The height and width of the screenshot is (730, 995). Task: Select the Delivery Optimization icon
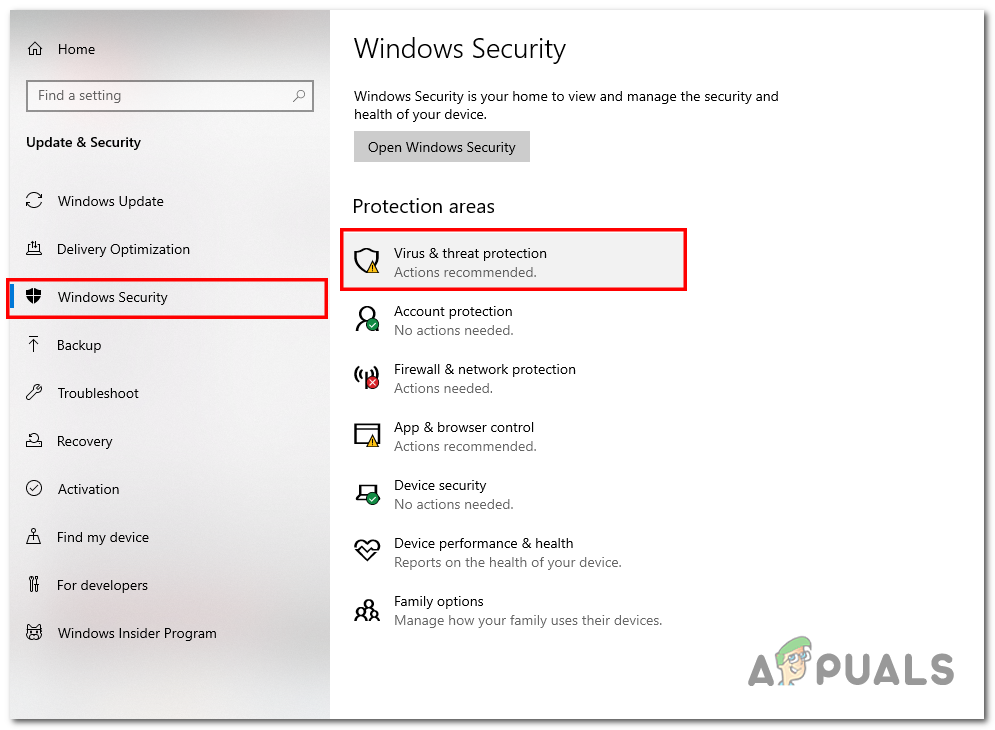pyautogui.click(x=33, y=249)
